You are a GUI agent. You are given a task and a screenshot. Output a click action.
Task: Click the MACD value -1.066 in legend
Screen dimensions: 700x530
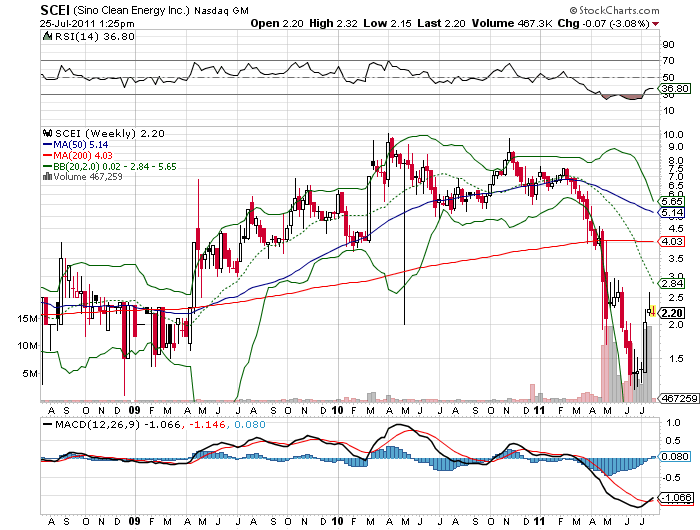point(162,425)
